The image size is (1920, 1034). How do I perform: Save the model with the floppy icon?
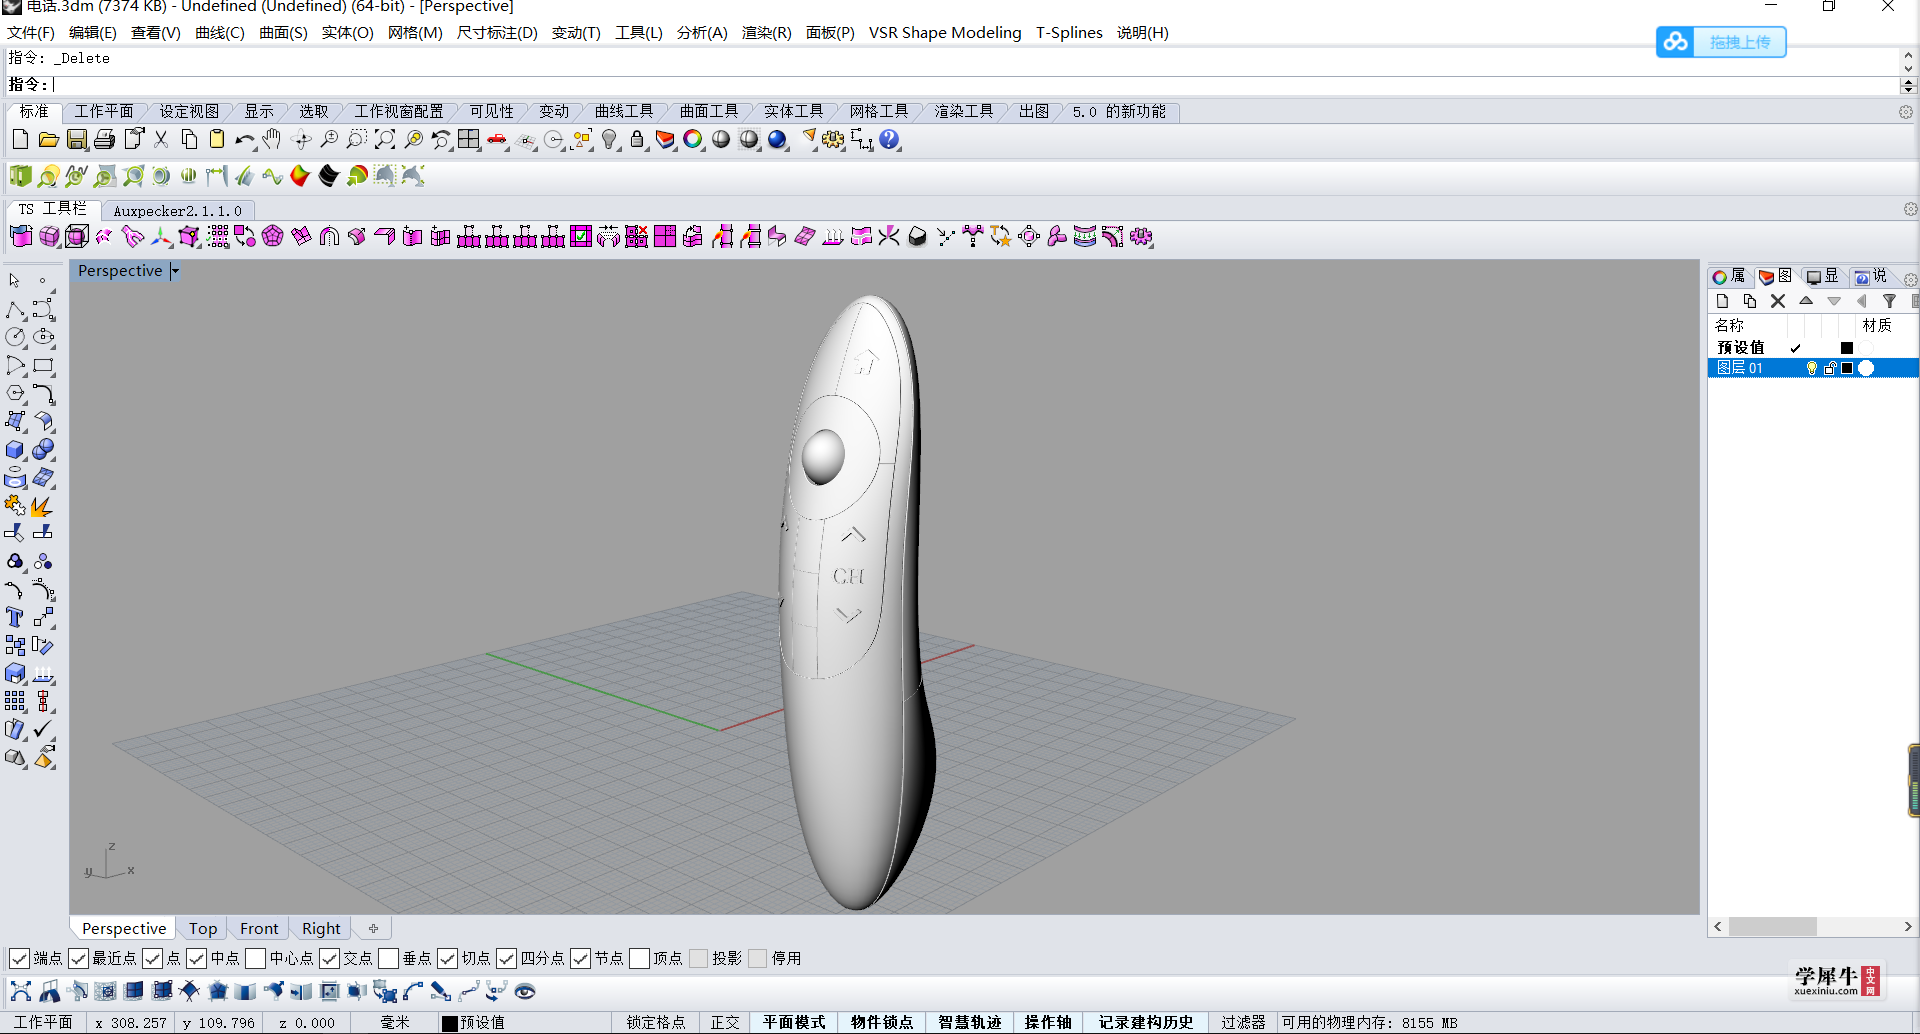pyautogui.click(x=76, y=140)
